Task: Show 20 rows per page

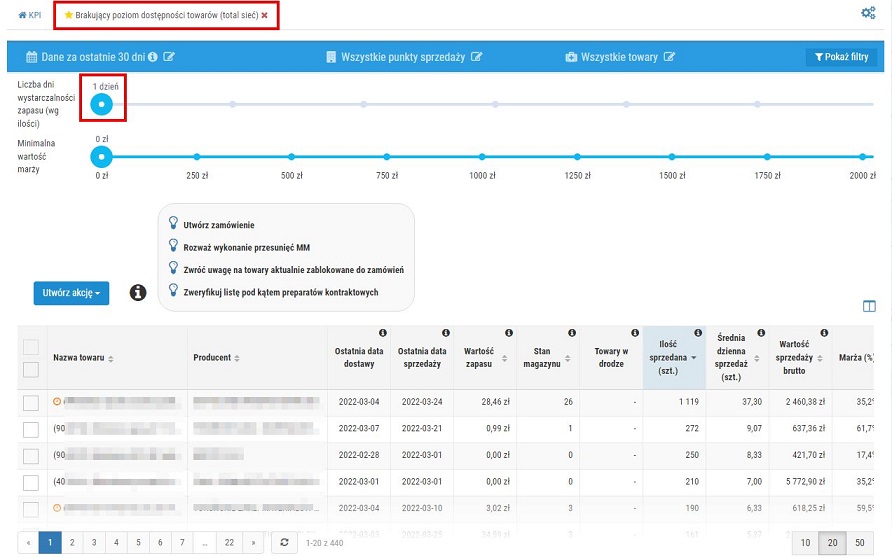Action: pyautogui.click(x=832, y=543)
